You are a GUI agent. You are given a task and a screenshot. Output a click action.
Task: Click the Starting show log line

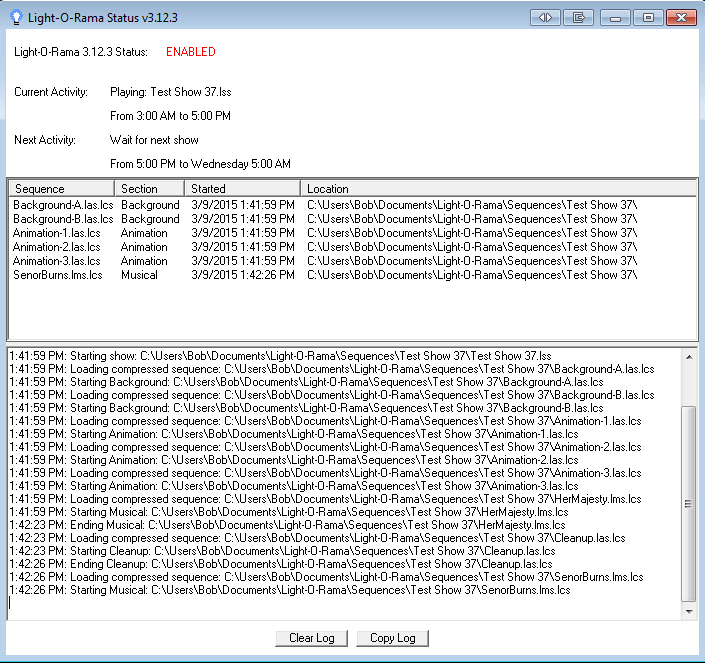point(281,356)
